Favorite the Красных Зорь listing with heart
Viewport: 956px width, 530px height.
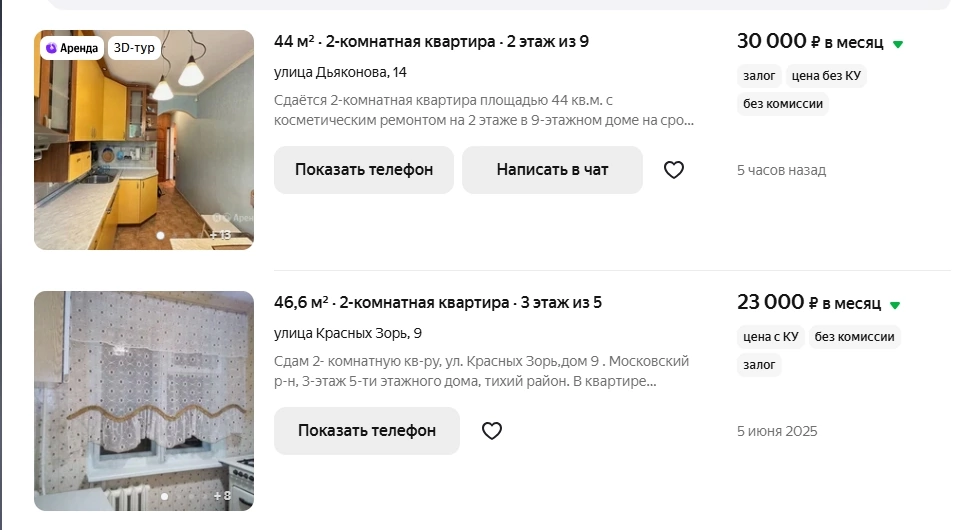pos(492,431)
